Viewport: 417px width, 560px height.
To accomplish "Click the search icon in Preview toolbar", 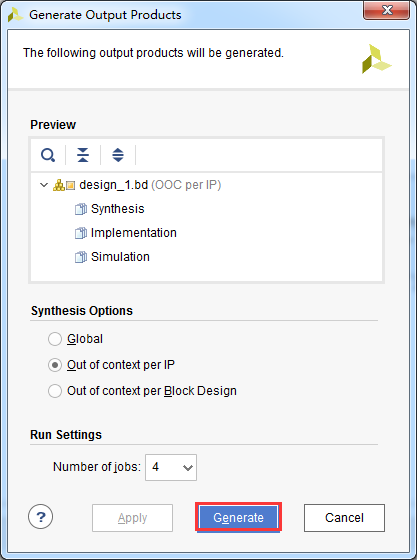I will tap(48, 155).
